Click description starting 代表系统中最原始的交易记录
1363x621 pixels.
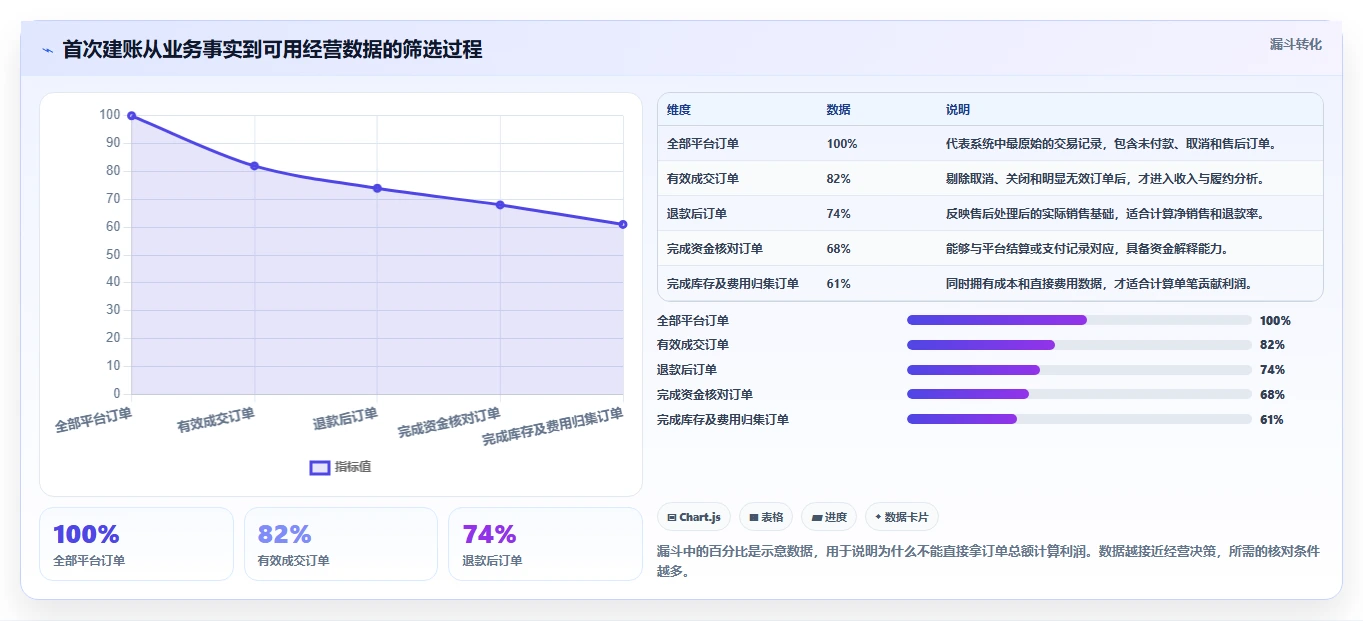point(1111,144)
